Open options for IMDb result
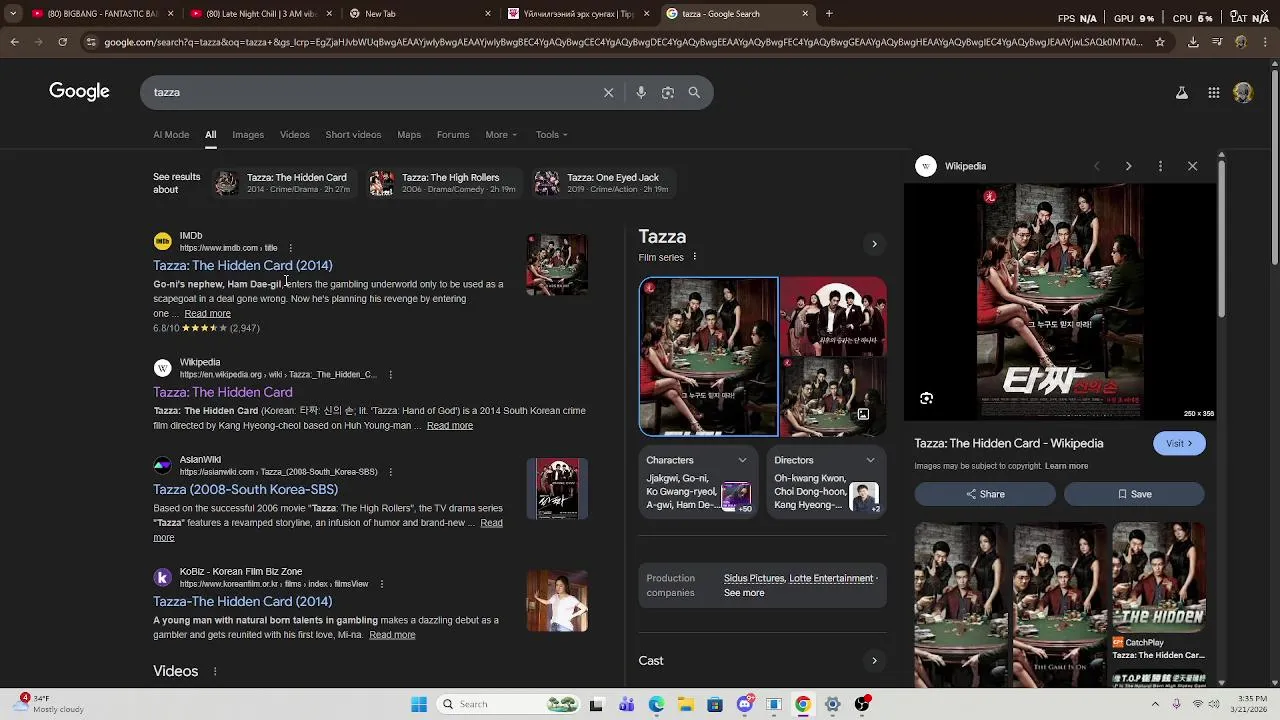1280x720 pixels. click(x=291, y=248)
